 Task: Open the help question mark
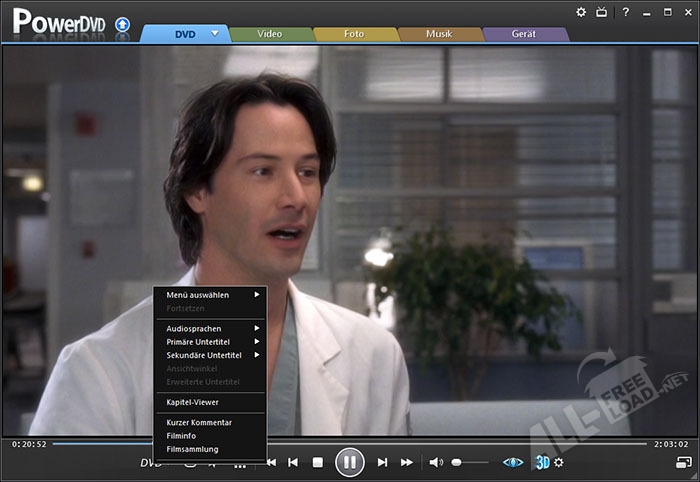[625, 12]
